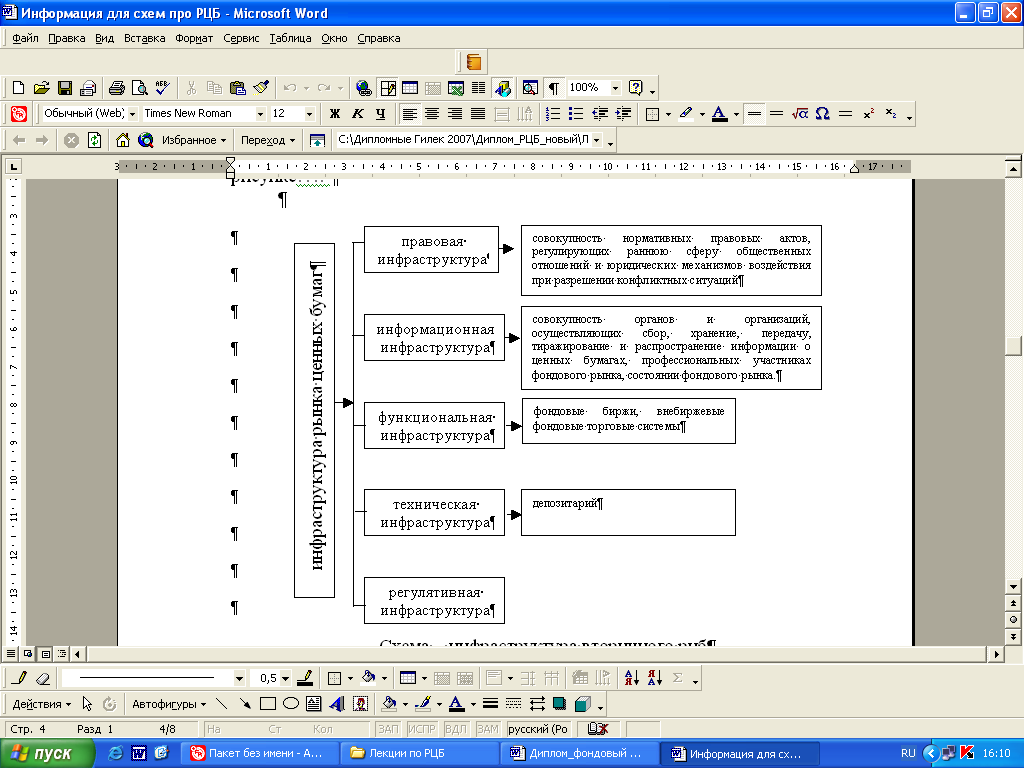Screen dimensions: 1024x768
Task: Insert an equation with the square root icon
Action: [x=800, y=114]
